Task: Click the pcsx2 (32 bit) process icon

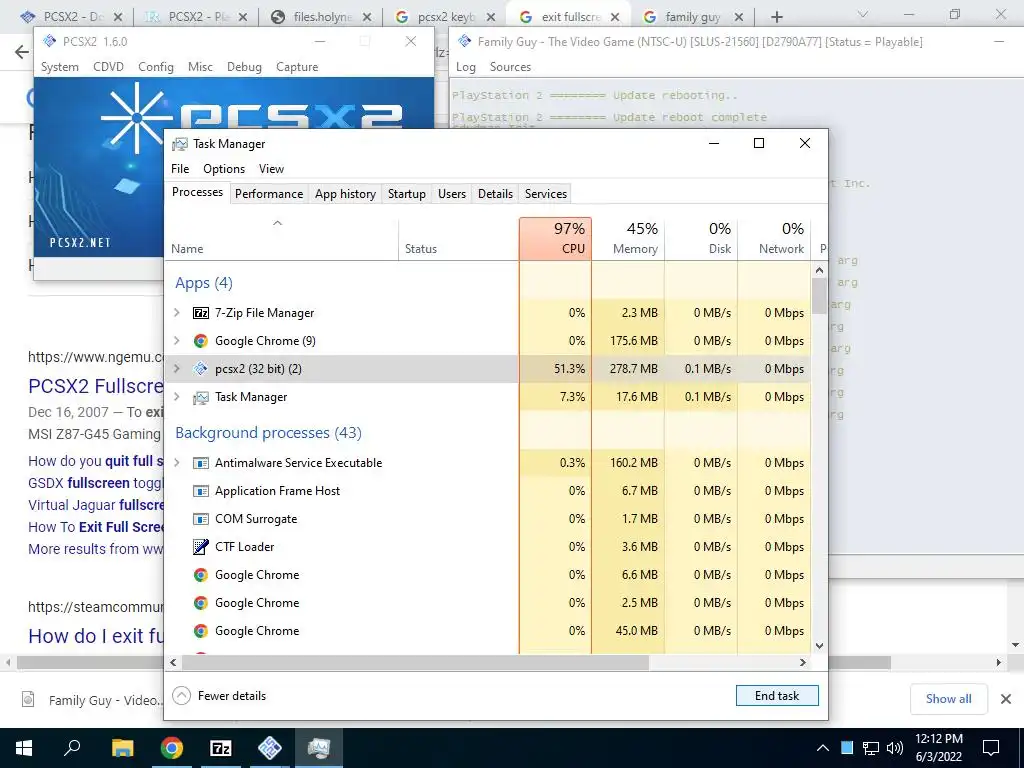Action: tap(200, 369)
